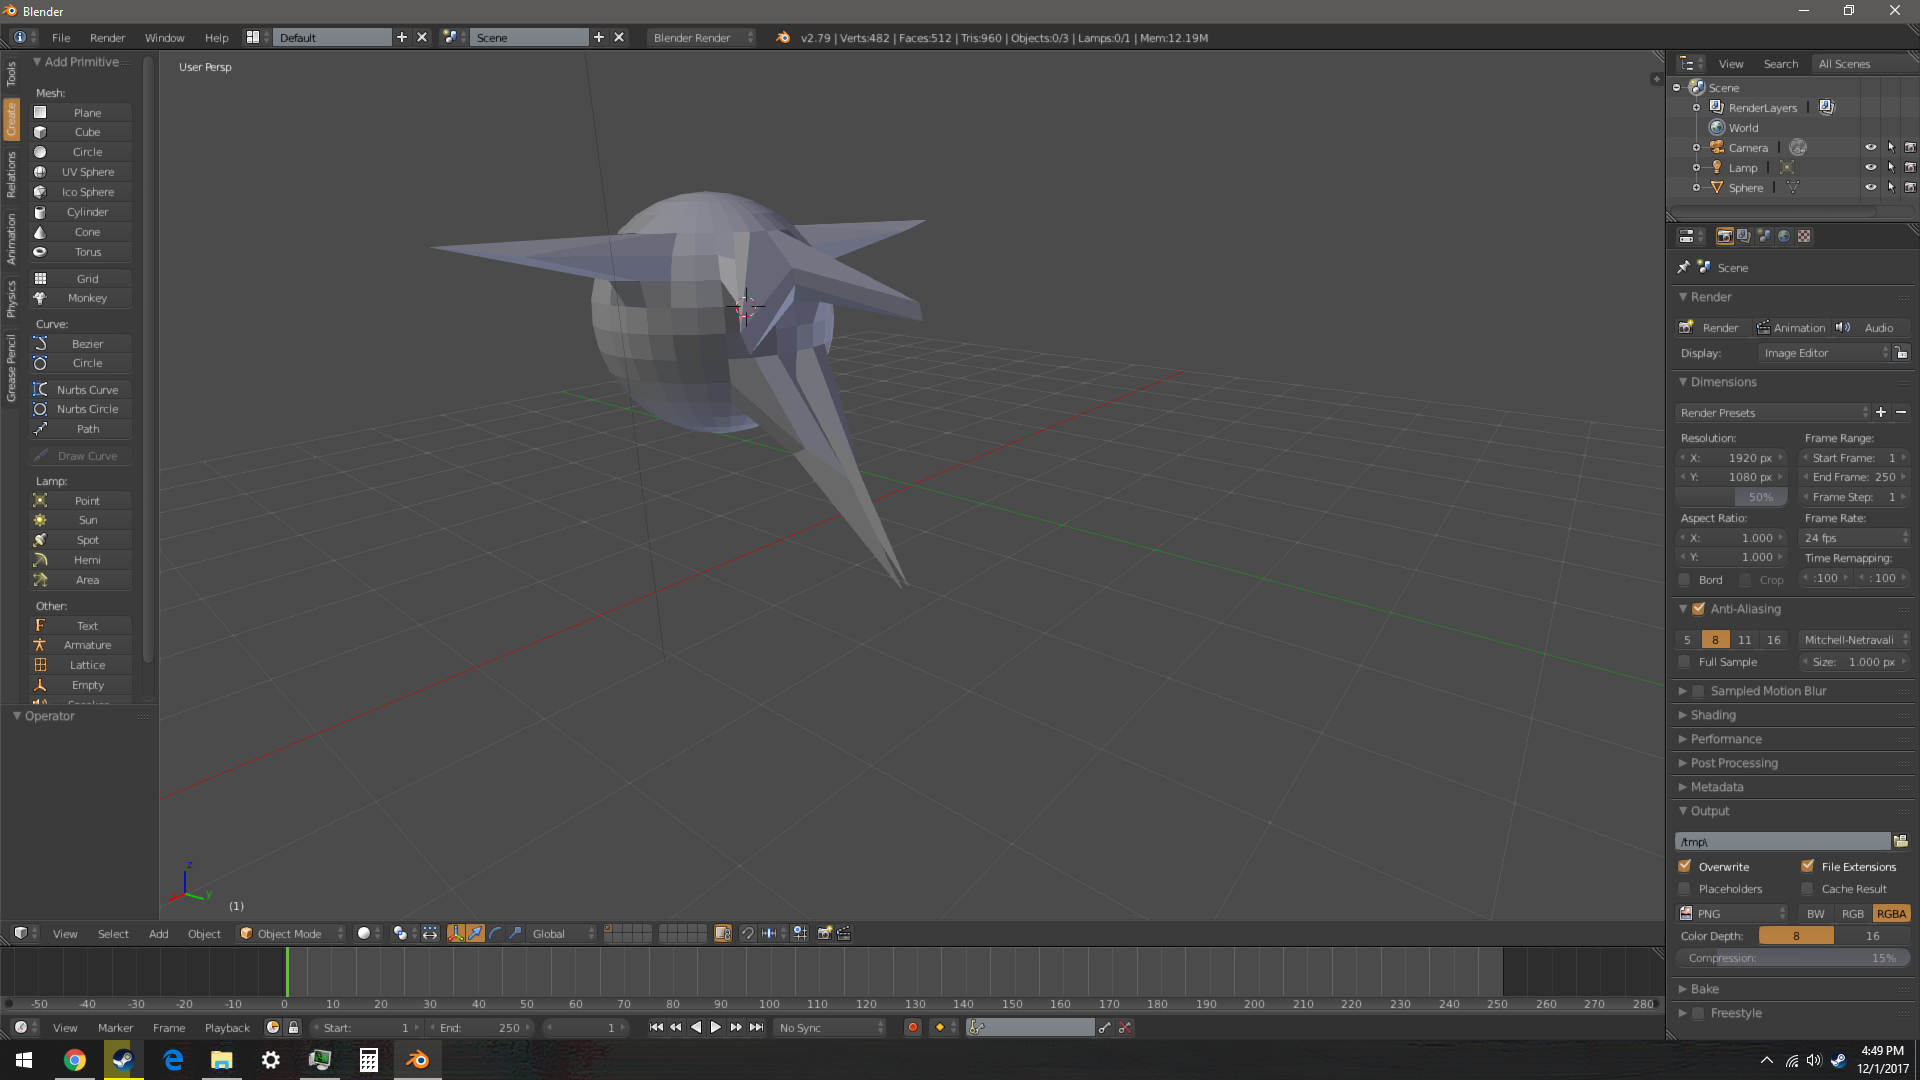
Task: Create a Bezier curve
Action: pos(81,344)
